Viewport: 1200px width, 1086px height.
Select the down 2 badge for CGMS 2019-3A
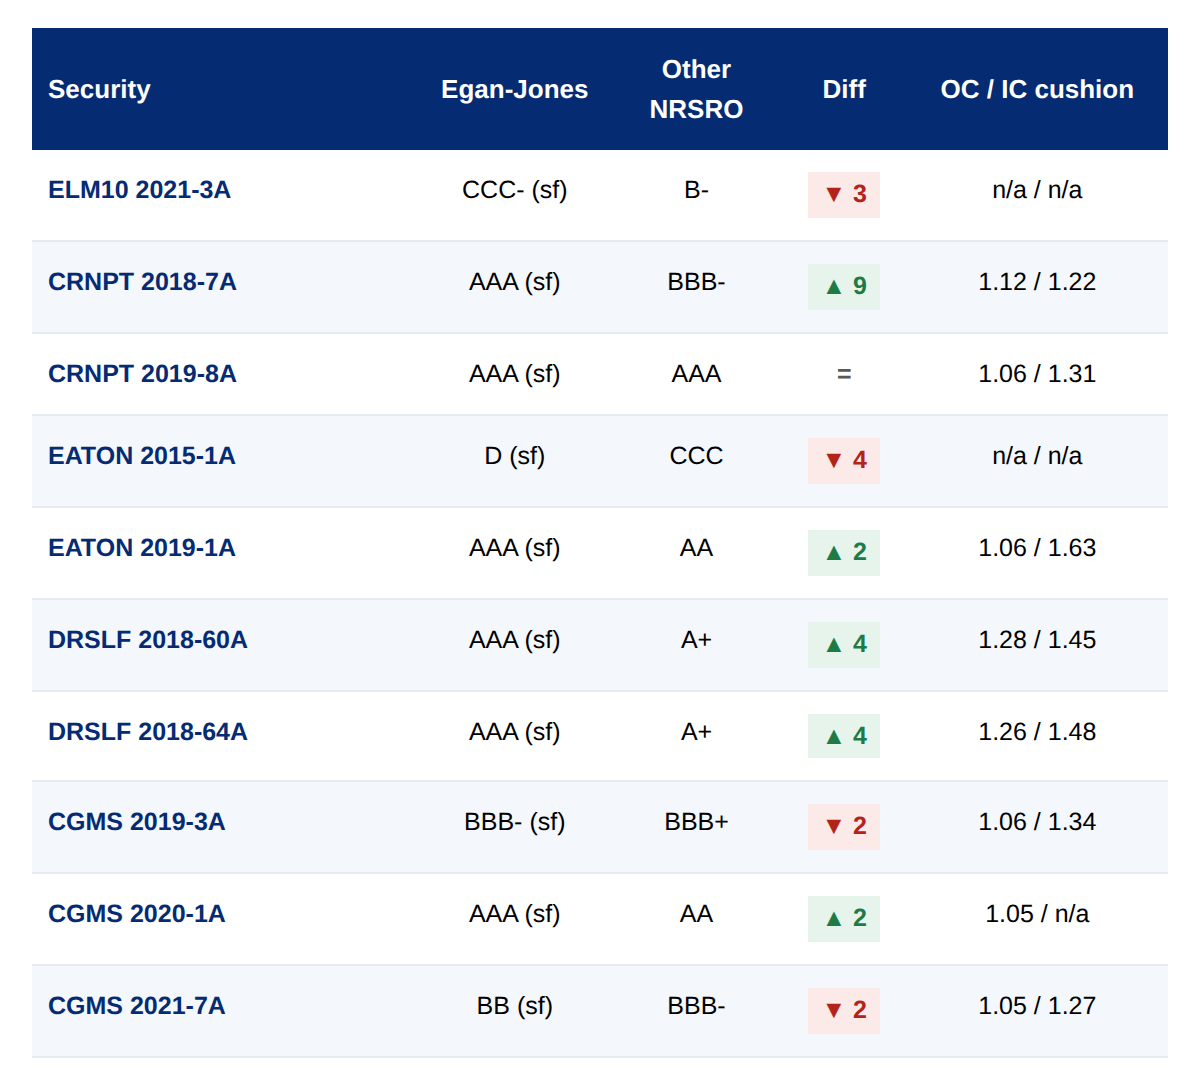click(844, 826)
